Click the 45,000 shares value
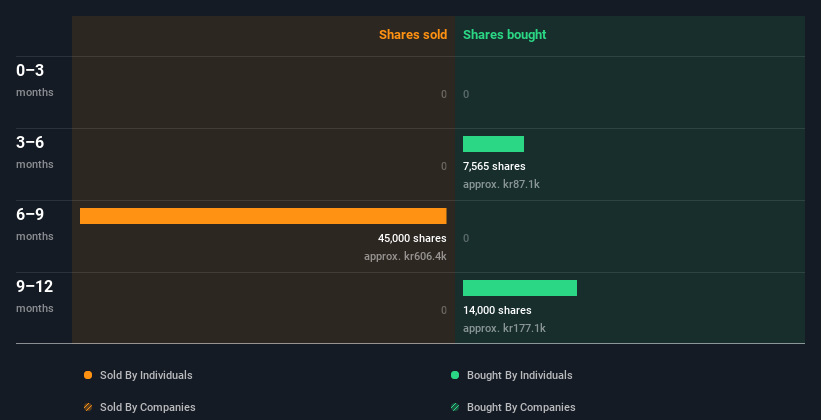This screenshot has height=420, width=821. [x=412, y=238]
